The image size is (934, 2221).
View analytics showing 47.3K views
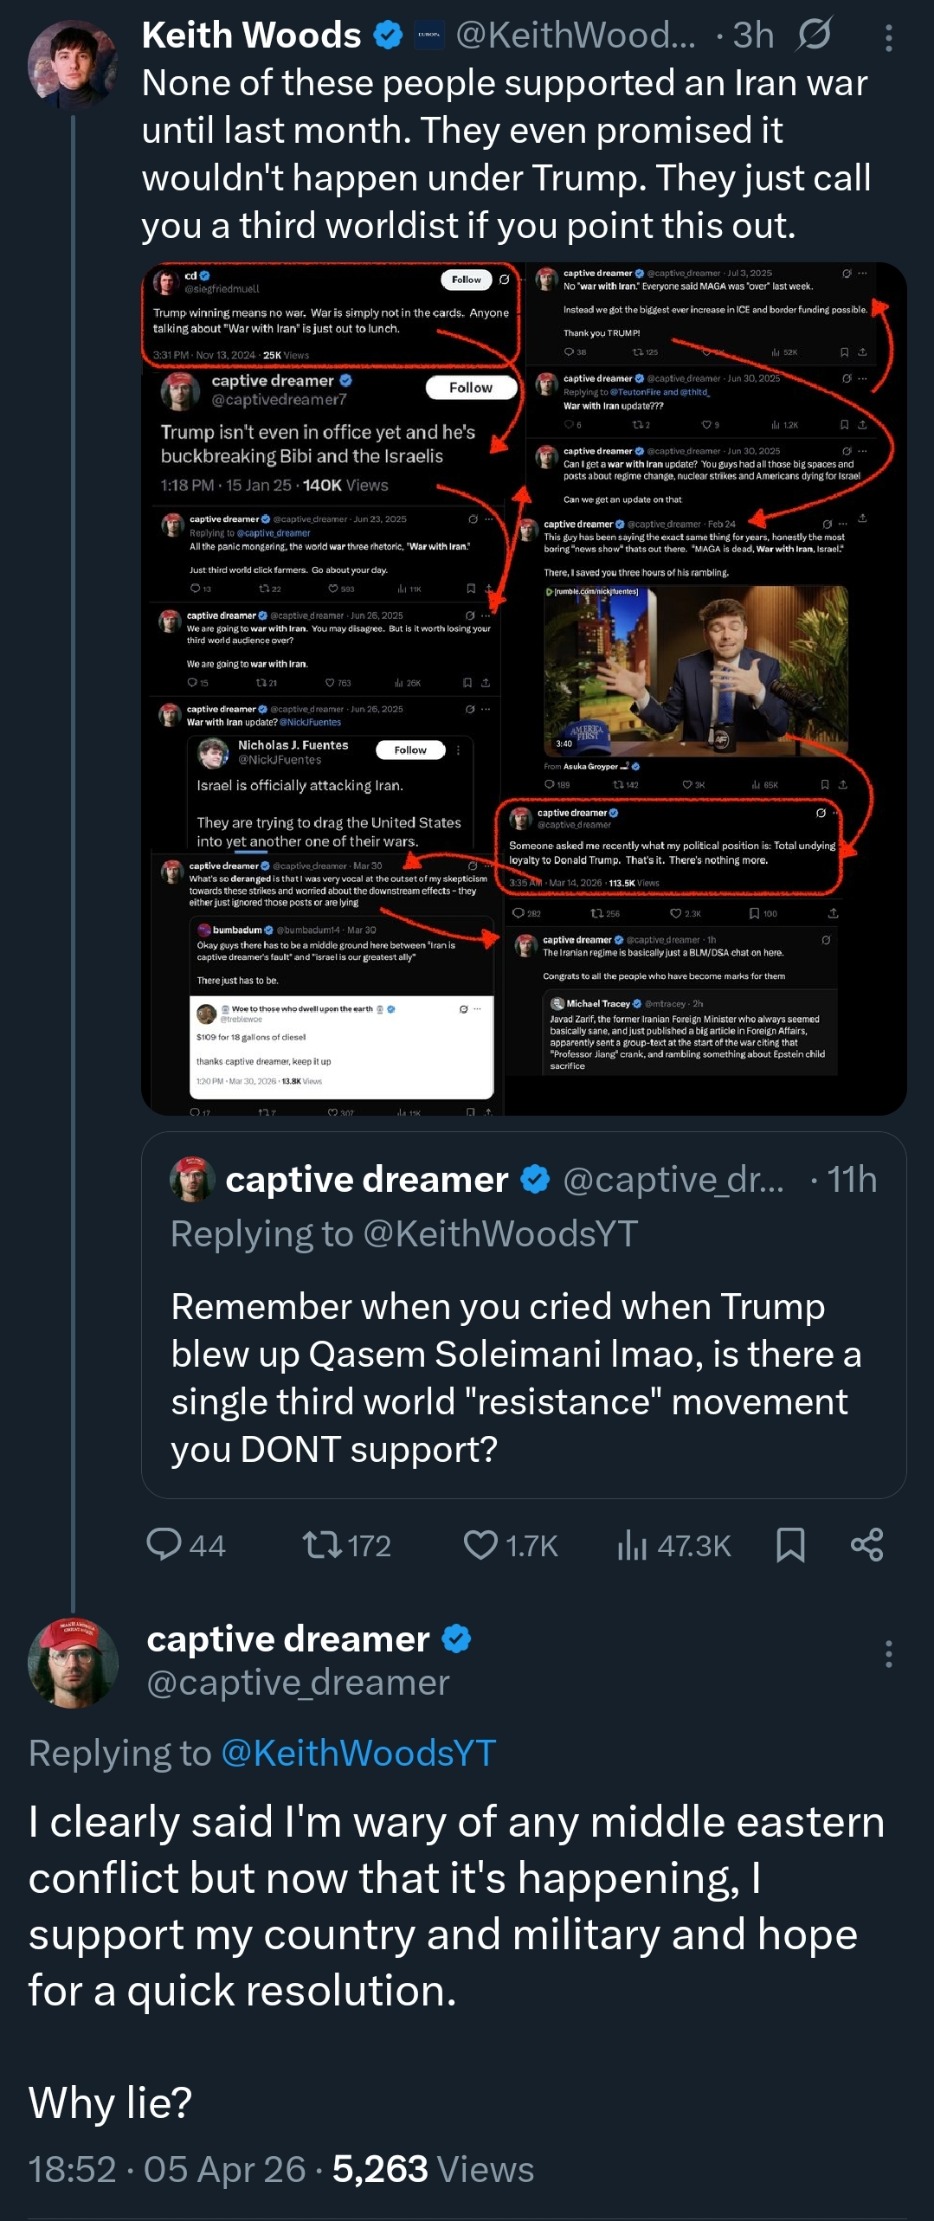tap(632, 1545)
